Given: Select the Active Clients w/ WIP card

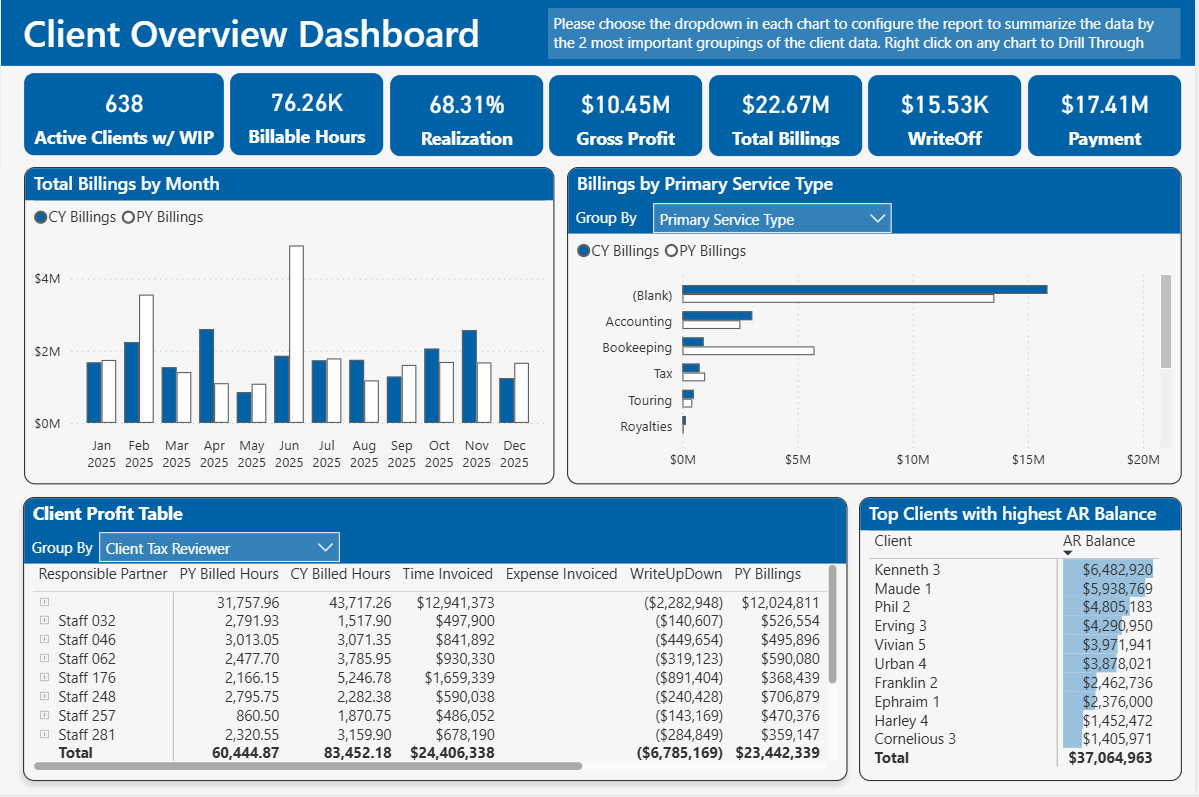Looking at the screenshot, I should [x=124, y=115].
